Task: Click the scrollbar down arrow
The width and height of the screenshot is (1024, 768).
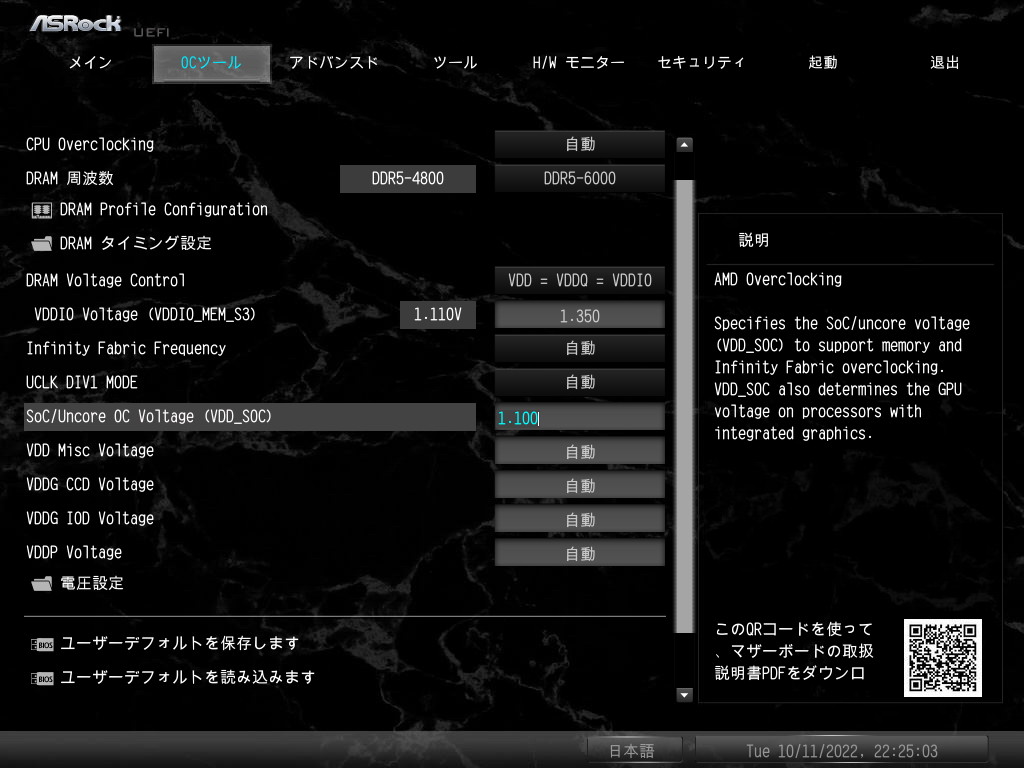Action: [x=684, y=695]
